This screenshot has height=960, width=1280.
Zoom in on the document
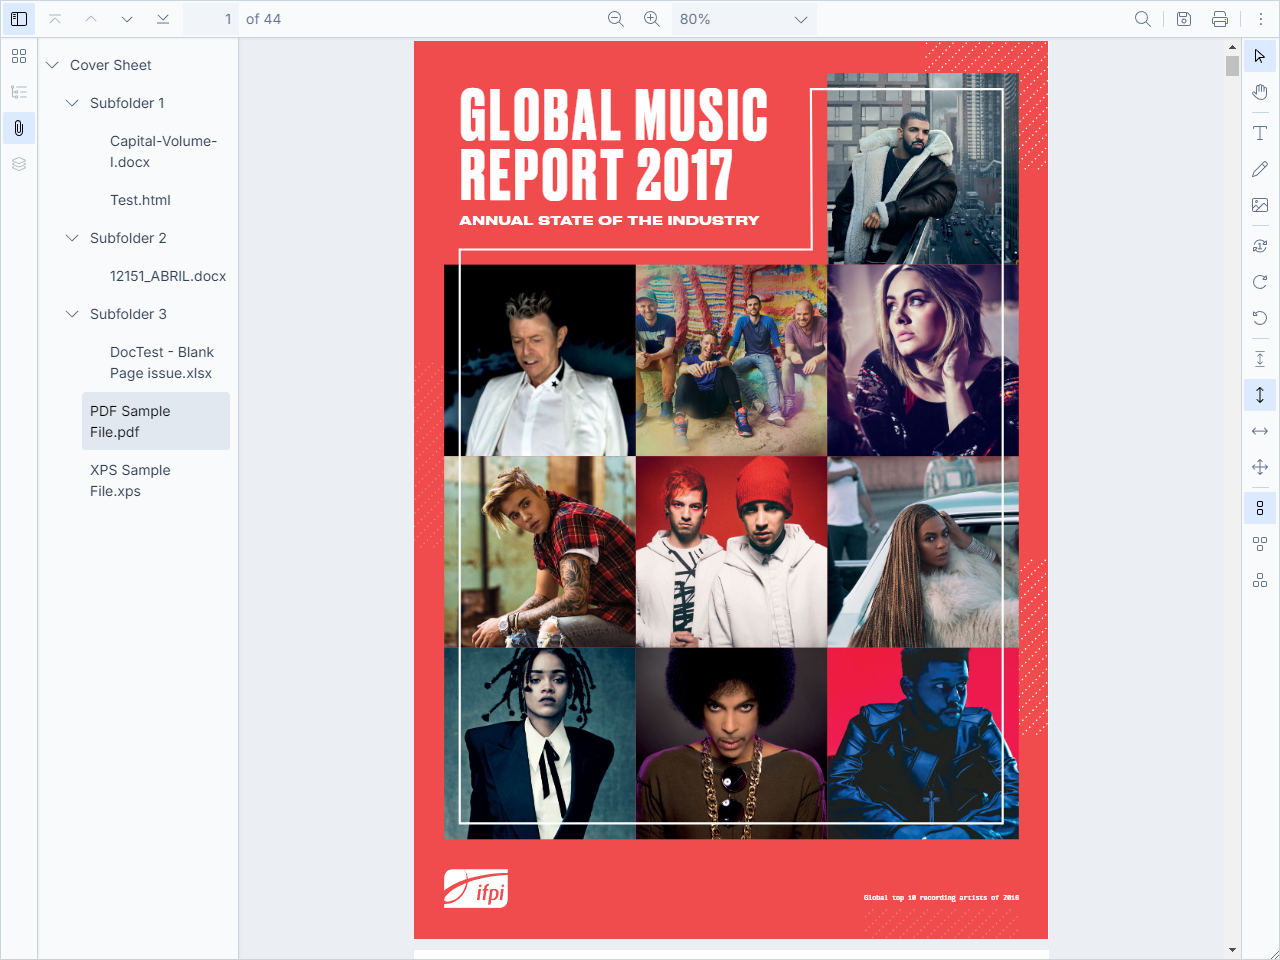coord(652,19)
